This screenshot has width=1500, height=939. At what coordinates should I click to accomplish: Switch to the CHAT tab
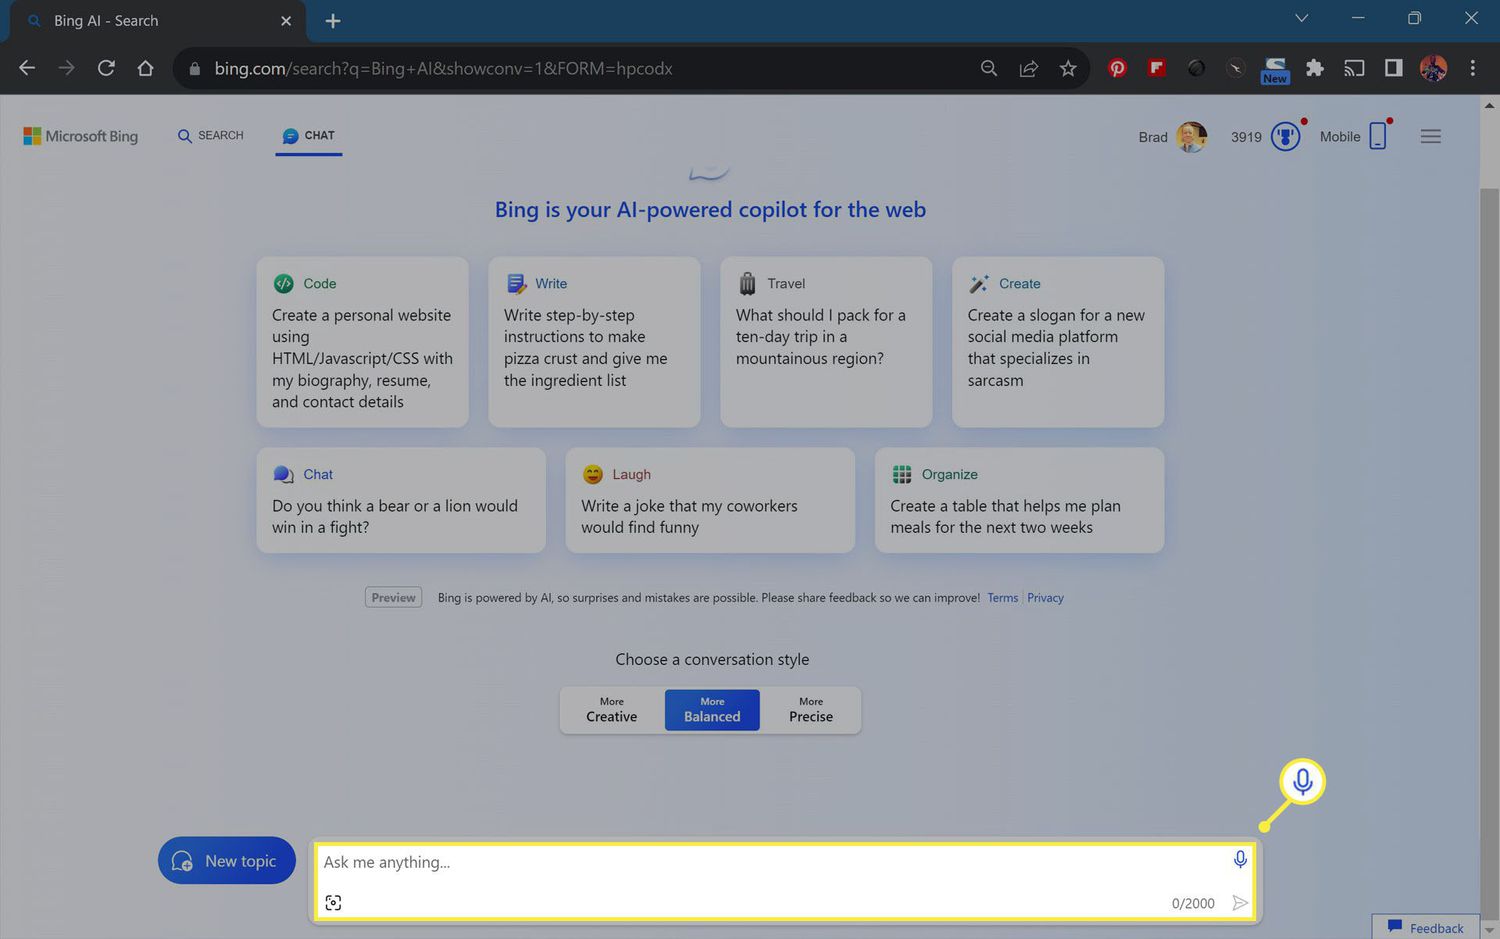(x=309, y=136)
